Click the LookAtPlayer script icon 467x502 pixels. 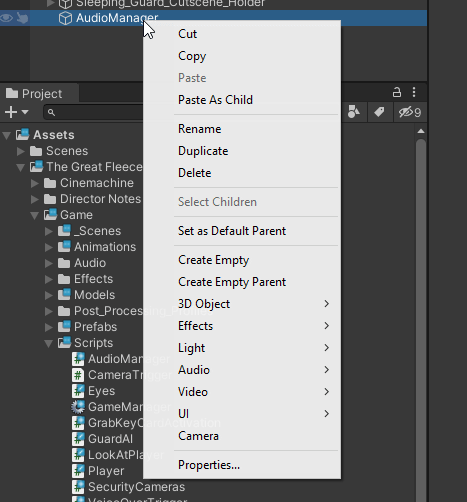click(78, 455)
